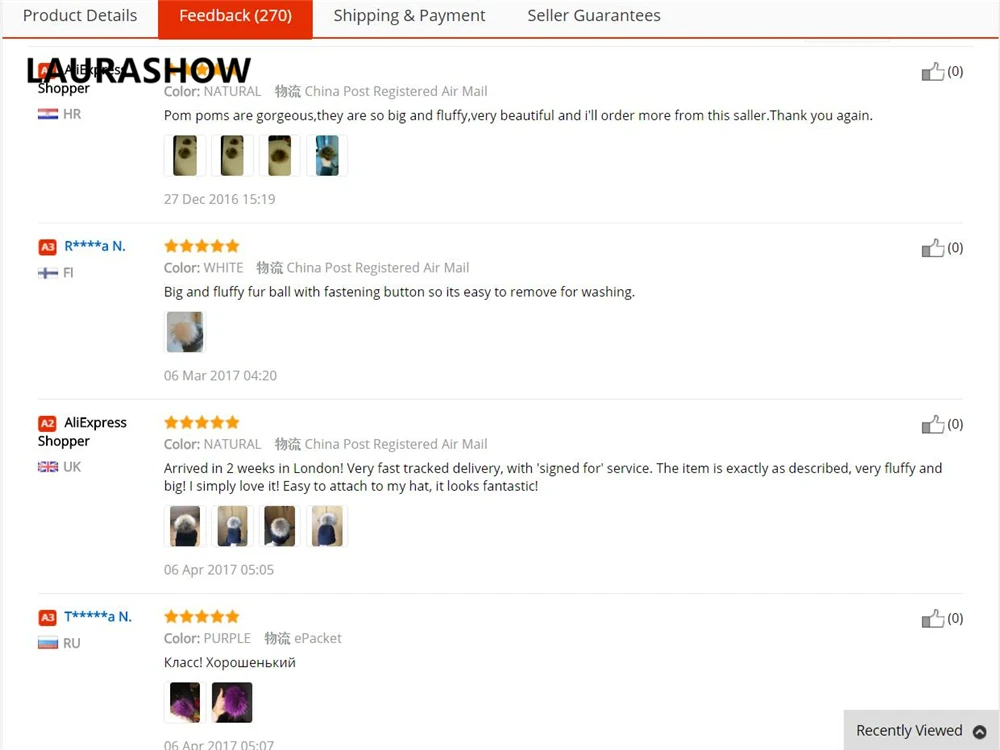Open the Seller Guarantees tab
Screen dimensions: 1000x750
(x=594, y=15)
